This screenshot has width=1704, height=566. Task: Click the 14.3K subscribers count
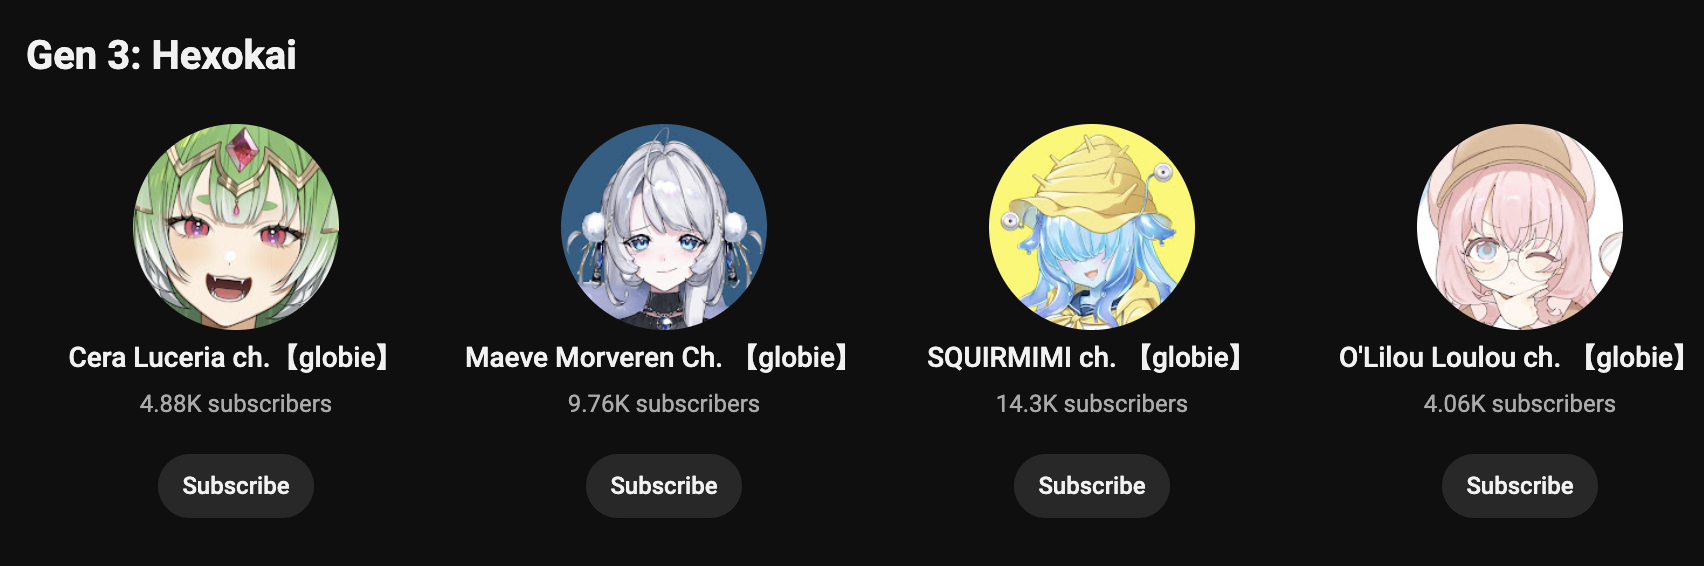coord(1092,404)
